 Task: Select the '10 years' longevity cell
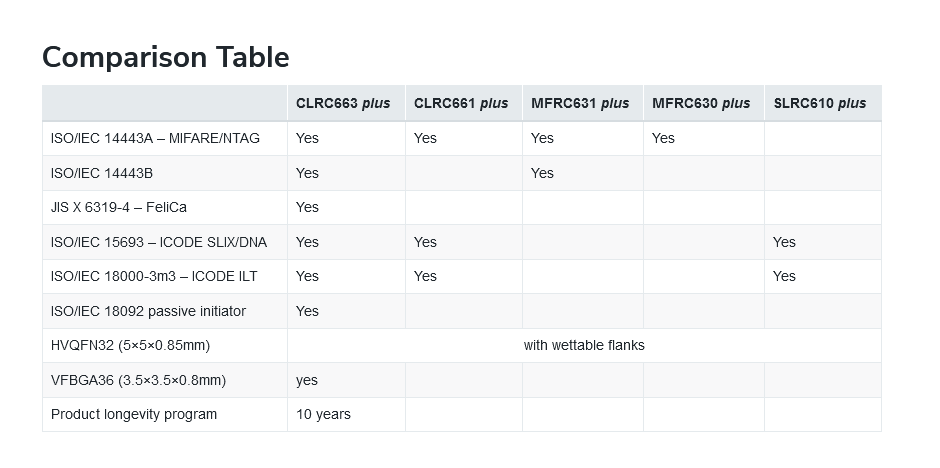point(323,414)
